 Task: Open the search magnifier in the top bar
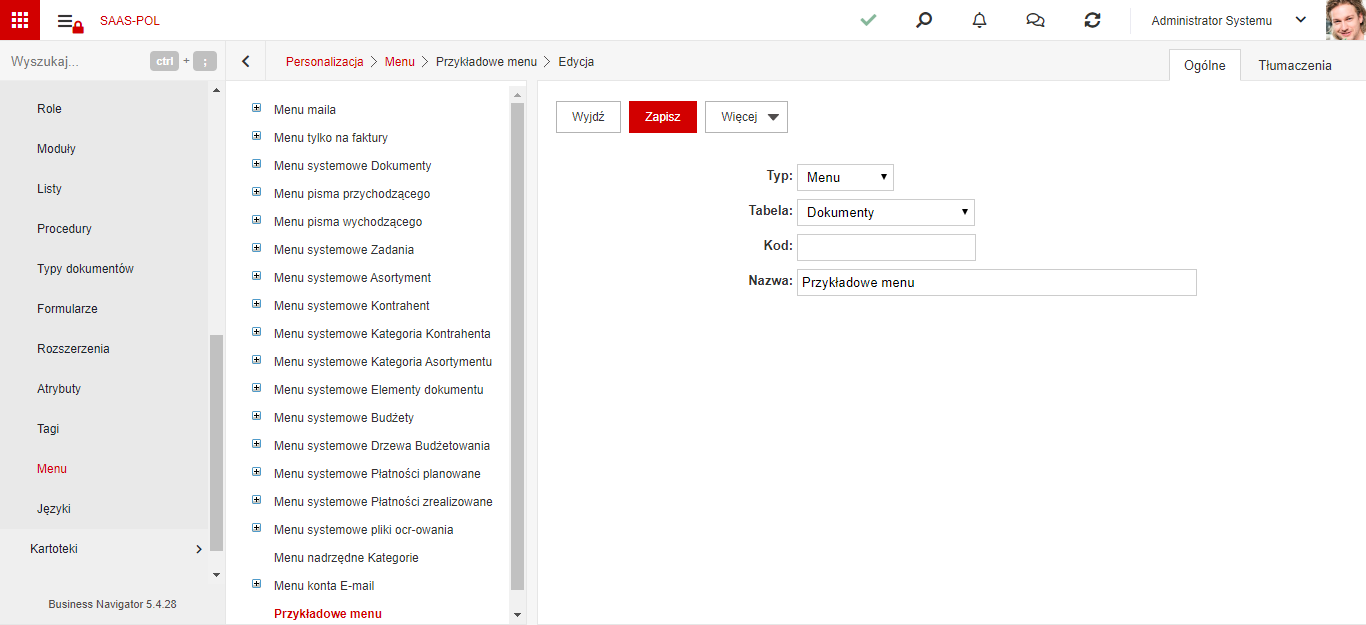(924, 20)
